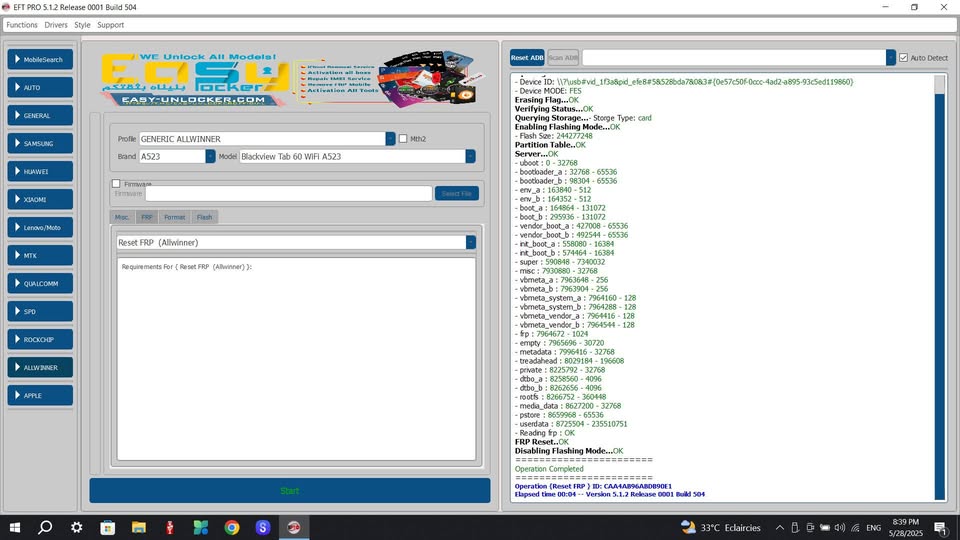Open the Lenovo/Moto sidebar category

click(x=40, y=227)
